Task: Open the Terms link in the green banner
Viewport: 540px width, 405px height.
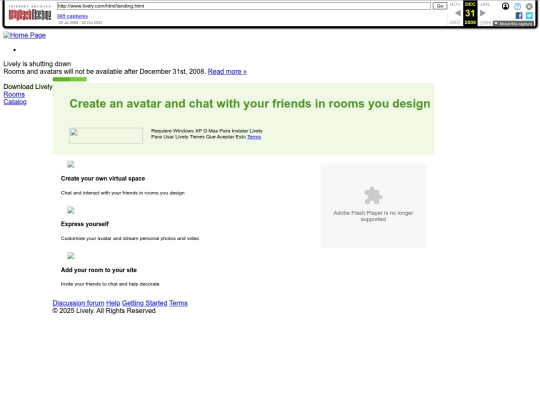Action: coord(254,137)
